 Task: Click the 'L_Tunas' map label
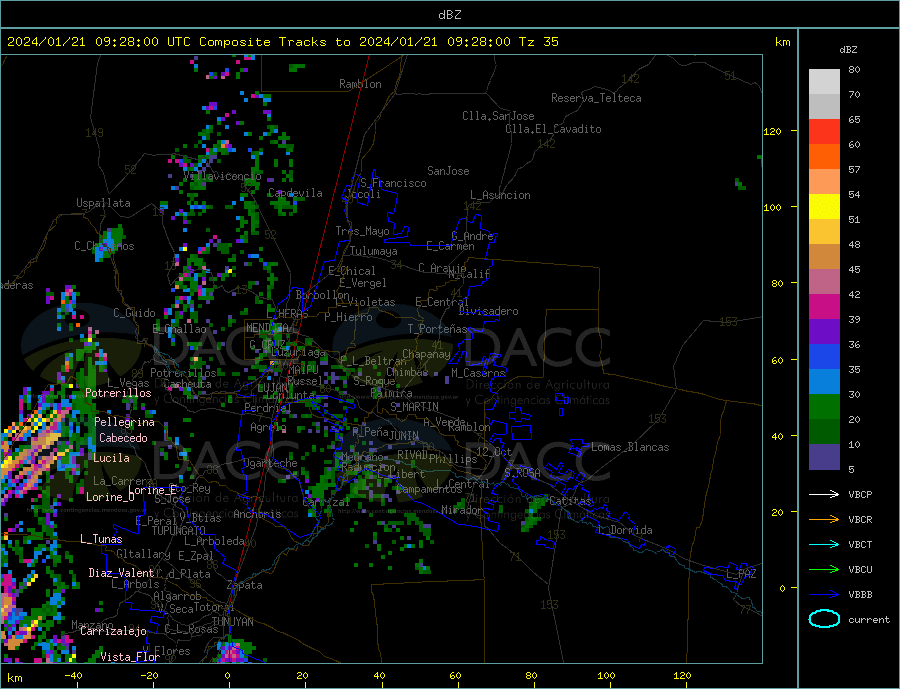click(101, 539)
